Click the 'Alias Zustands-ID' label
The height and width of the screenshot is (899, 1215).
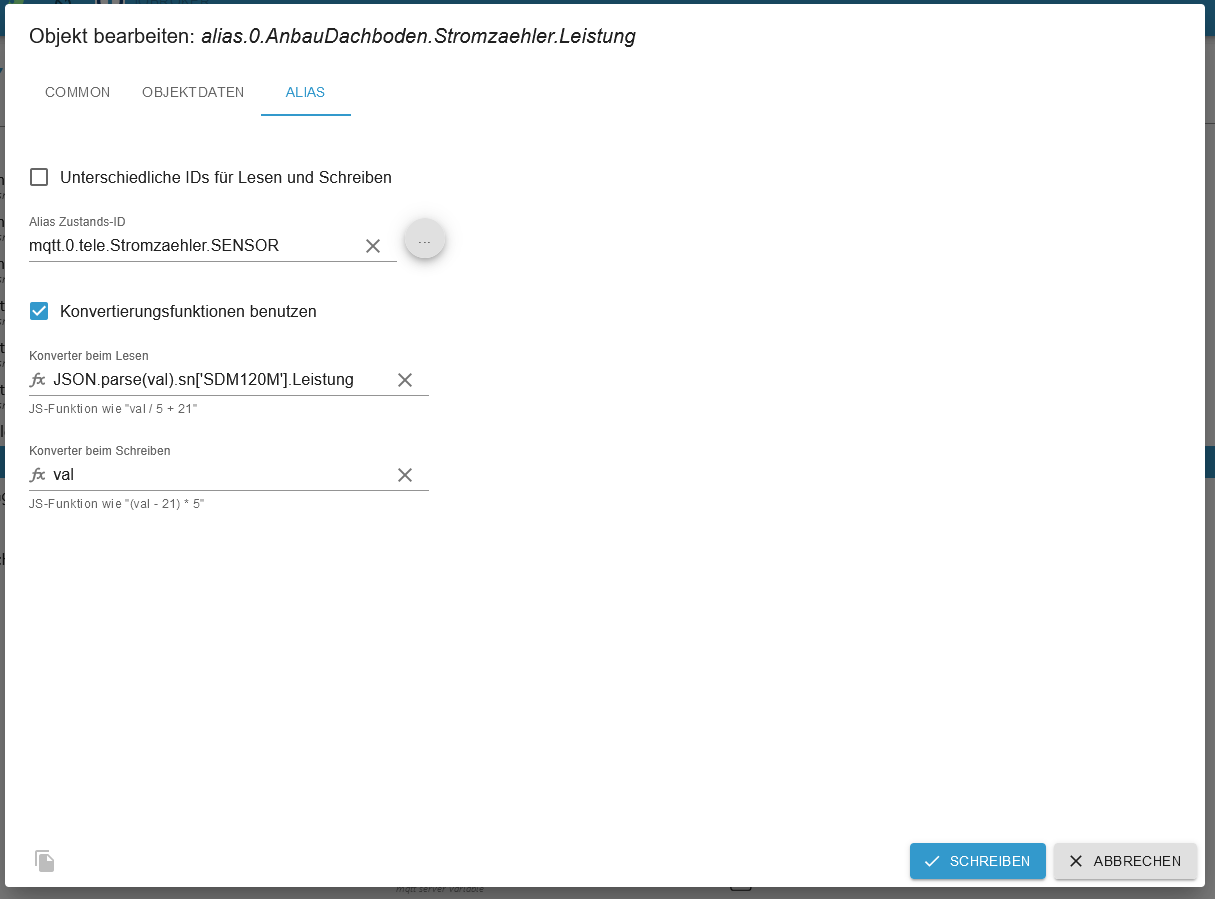click(x=77, y=222)
